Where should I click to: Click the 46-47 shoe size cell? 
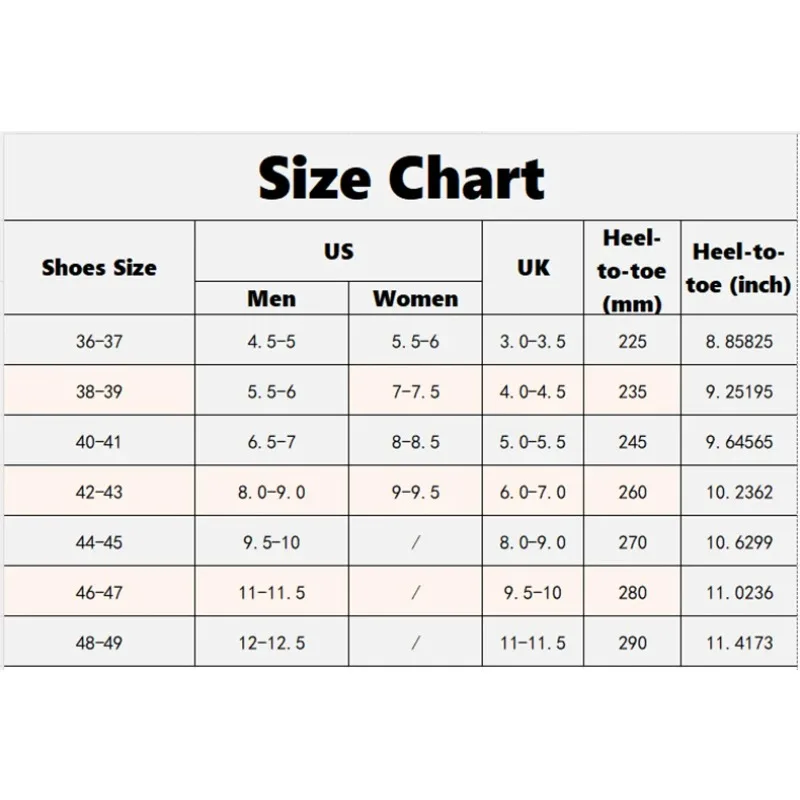(x=99, y=592)
